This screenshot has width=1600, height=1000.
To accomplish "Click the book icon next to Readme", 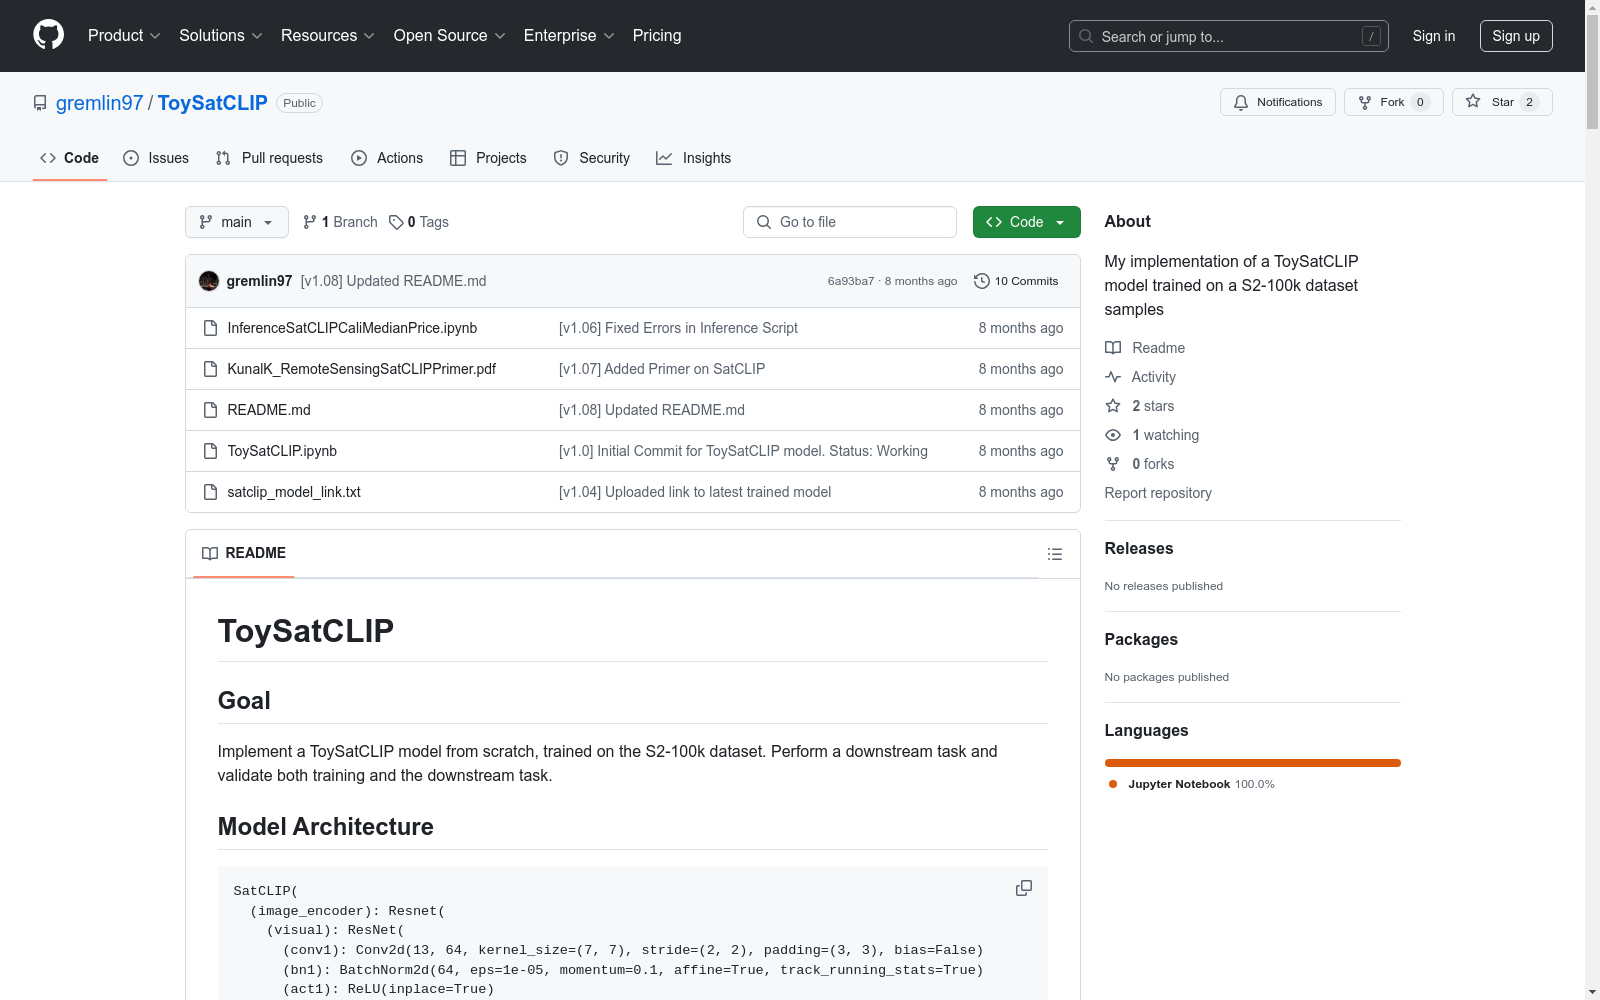I will (1113, 348).
